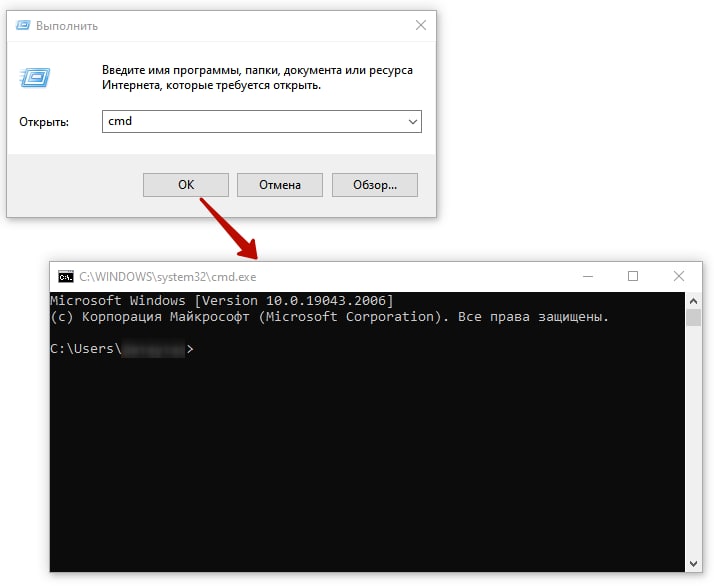The width and height of the screenshot is (714, 586).
Task: Click the Выполнить title bar text
Action: [67, 25]
